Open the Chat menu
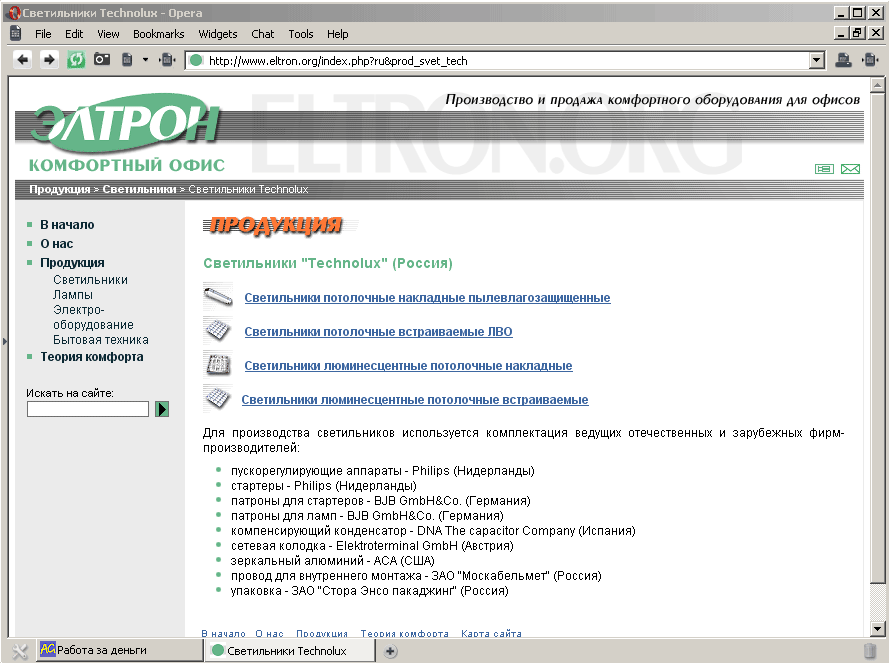889x663 pixels. [263, 34]
